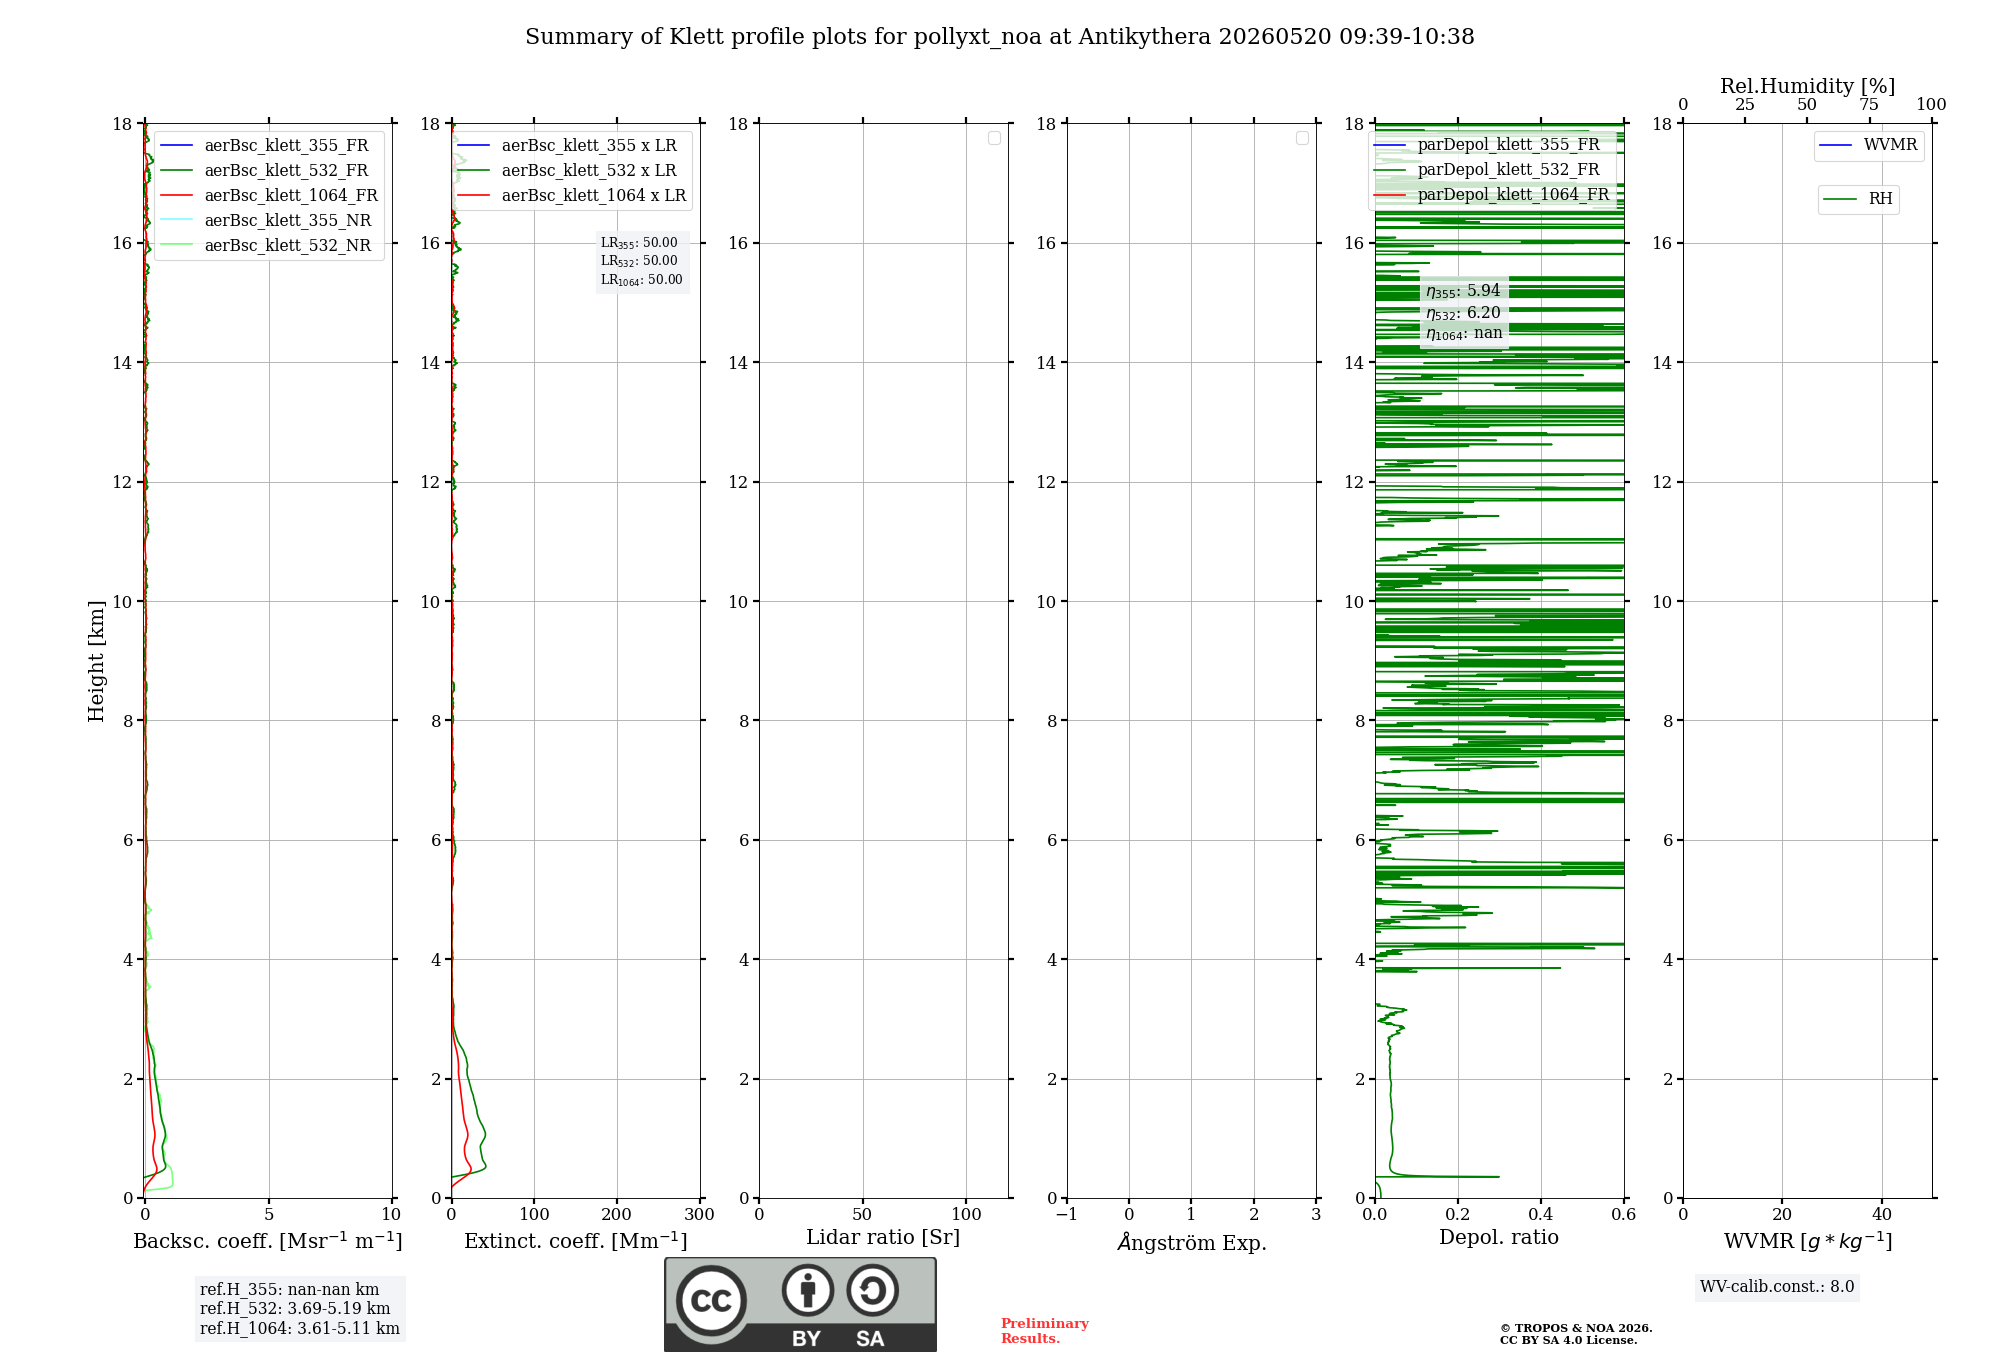This screenshot has width=2000, height=1360.
Task: Click the BY attribution person icon
Action: [808, 1290]
